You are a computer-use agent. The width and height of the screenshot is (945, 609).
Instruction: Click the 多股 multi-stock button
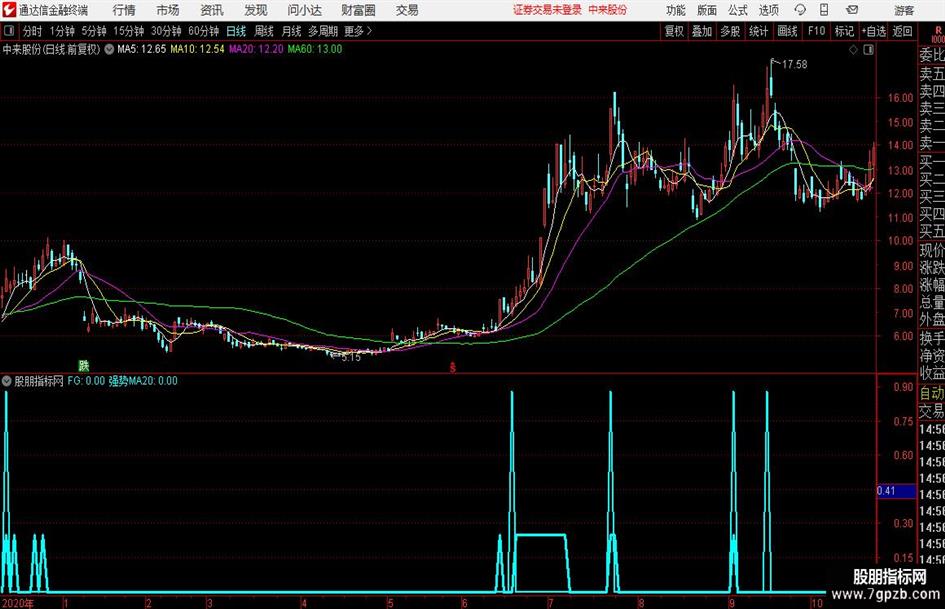pos(730,31)
